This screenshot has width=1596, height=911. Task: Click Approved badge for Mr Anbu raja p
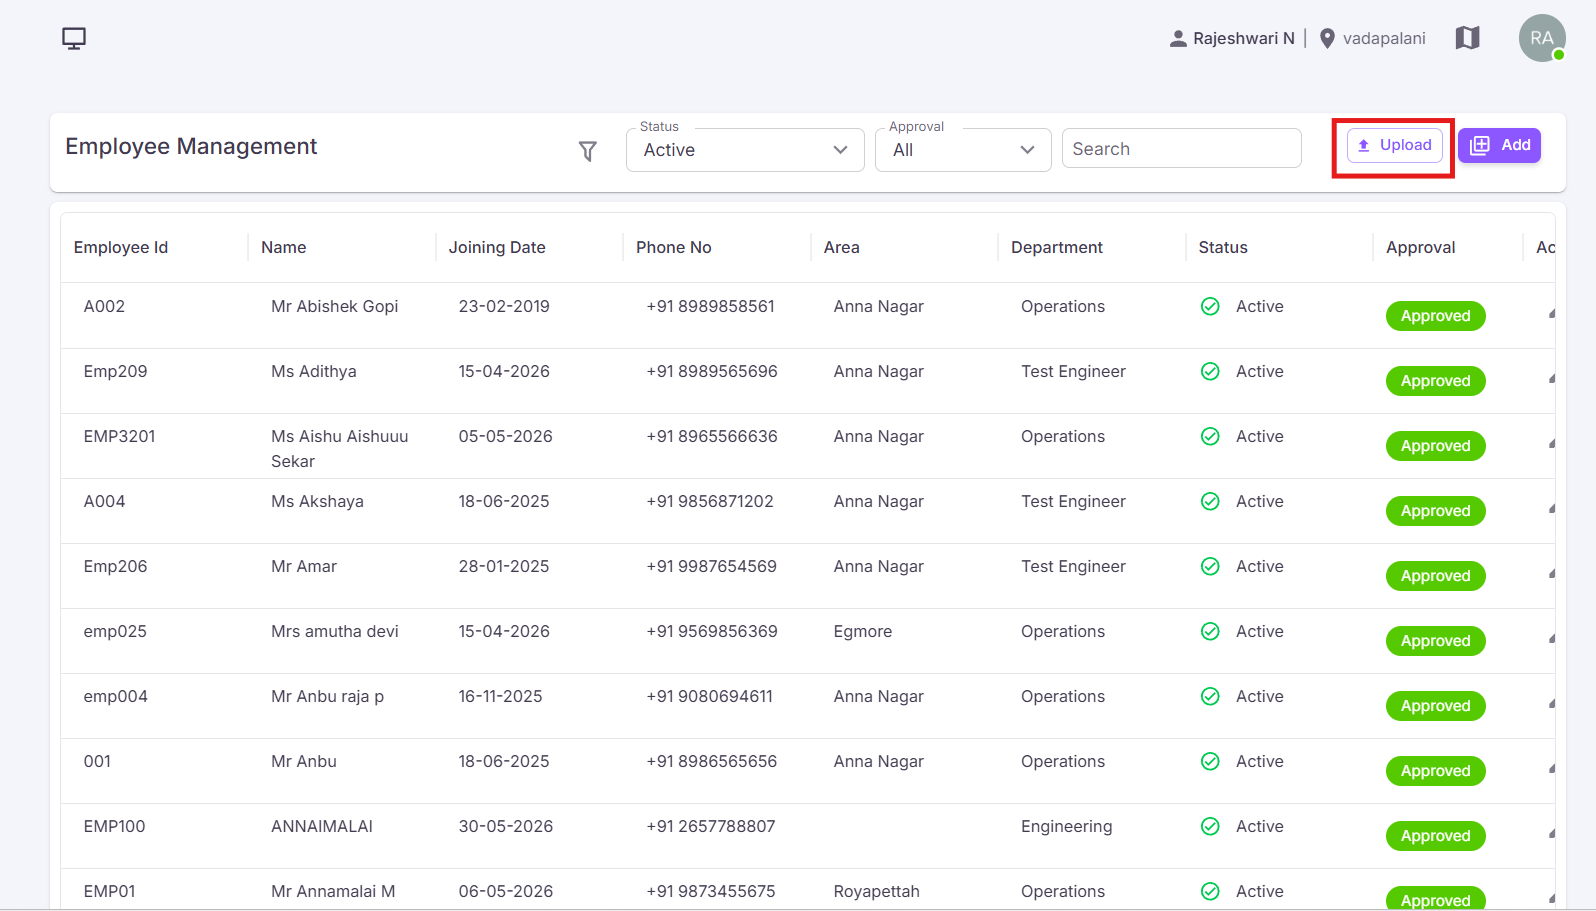(x=1435, y=706)
